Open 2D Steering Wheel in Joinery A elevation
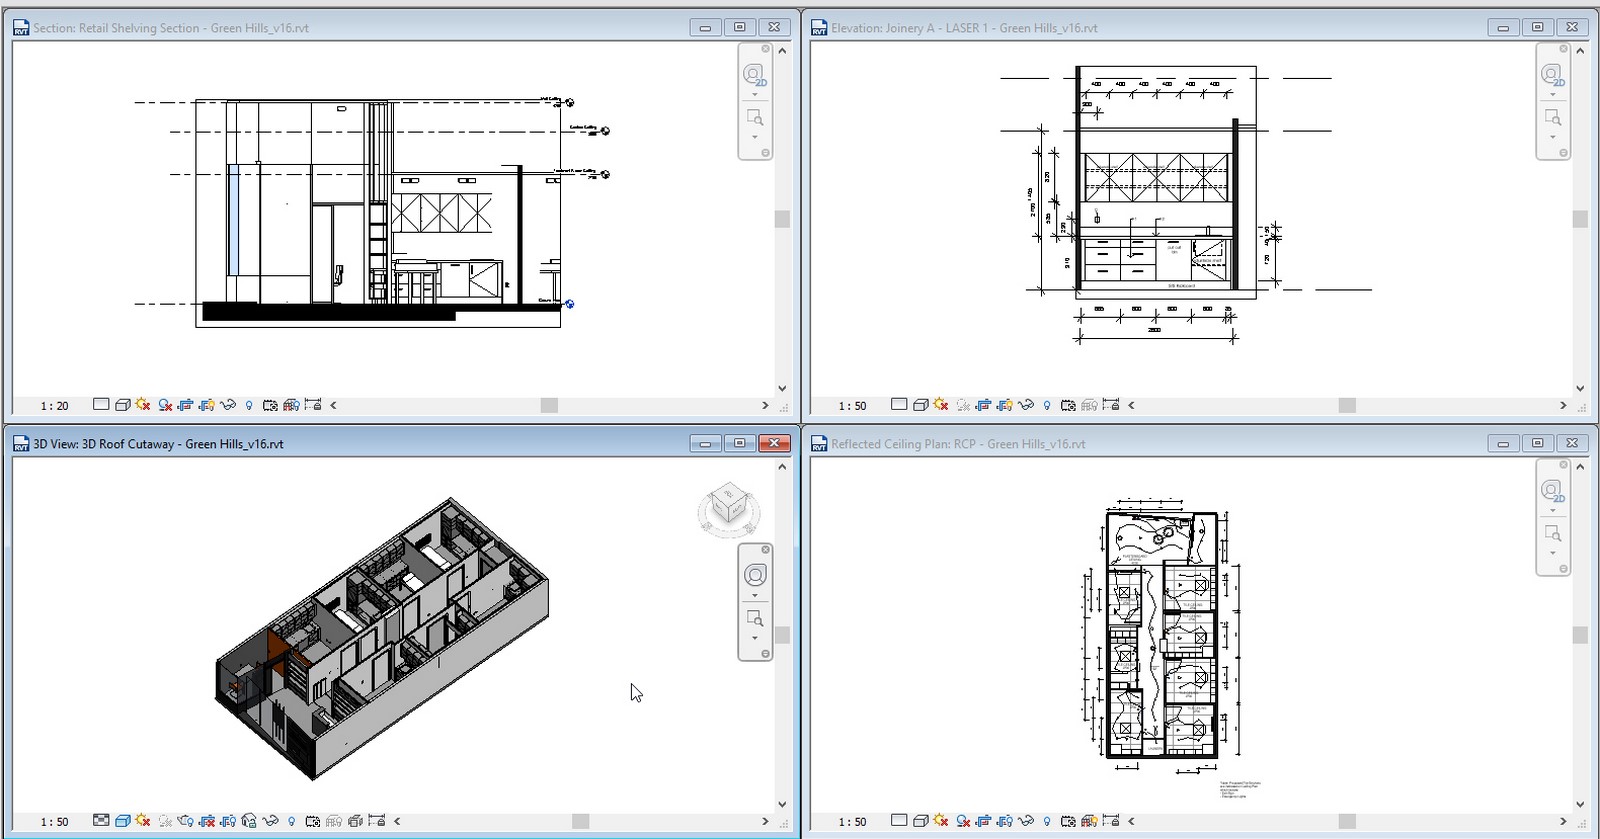Image resolution: width=1600 pixels, height=839 pixels. click(1553, 75)
